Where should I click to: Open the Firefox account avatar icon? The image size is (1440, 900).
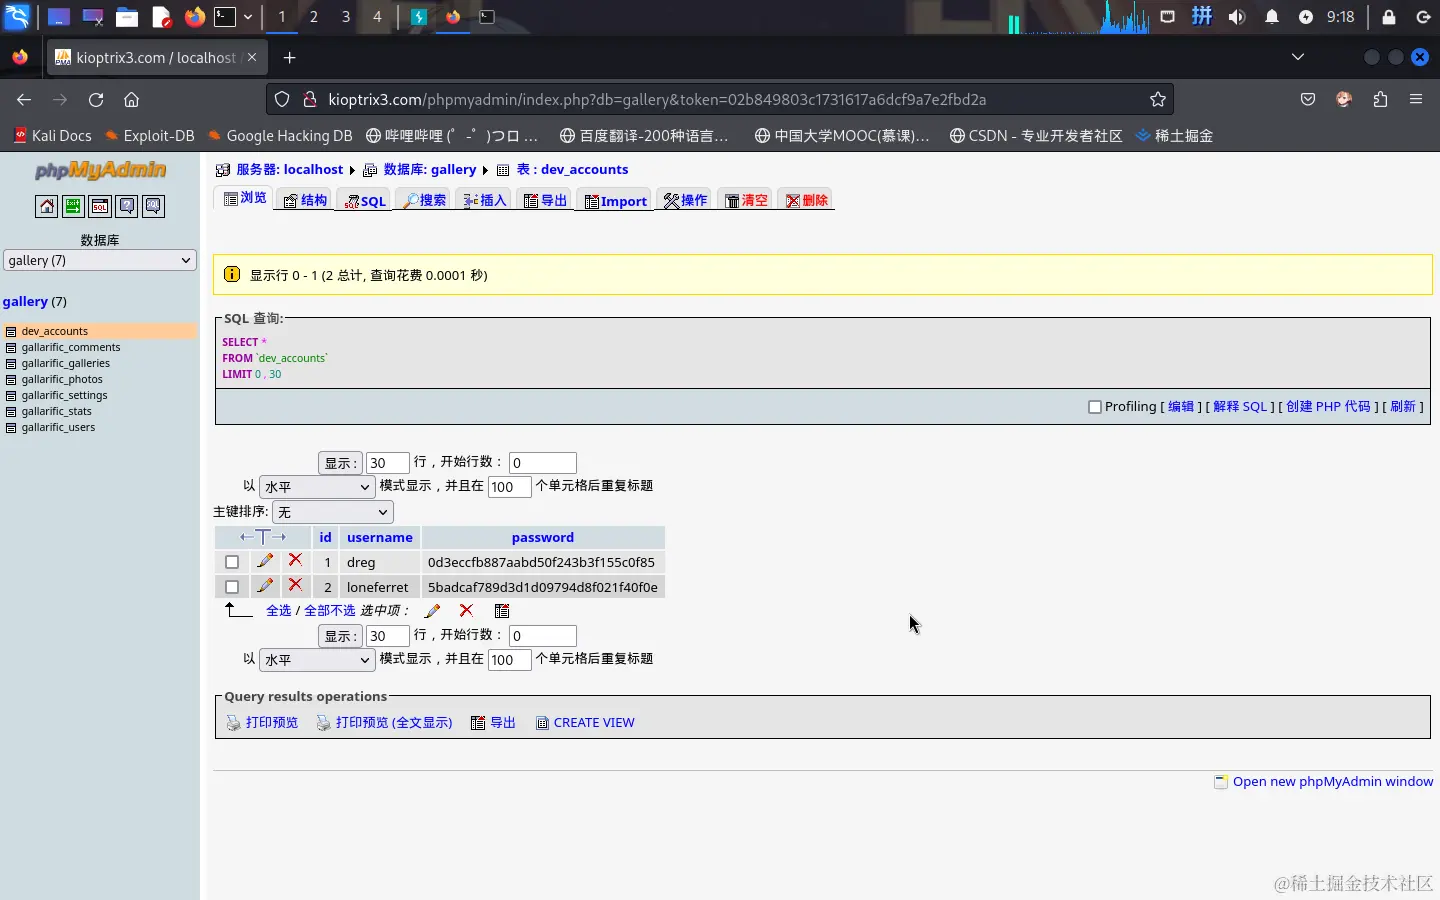click(x=1344, y=99)
